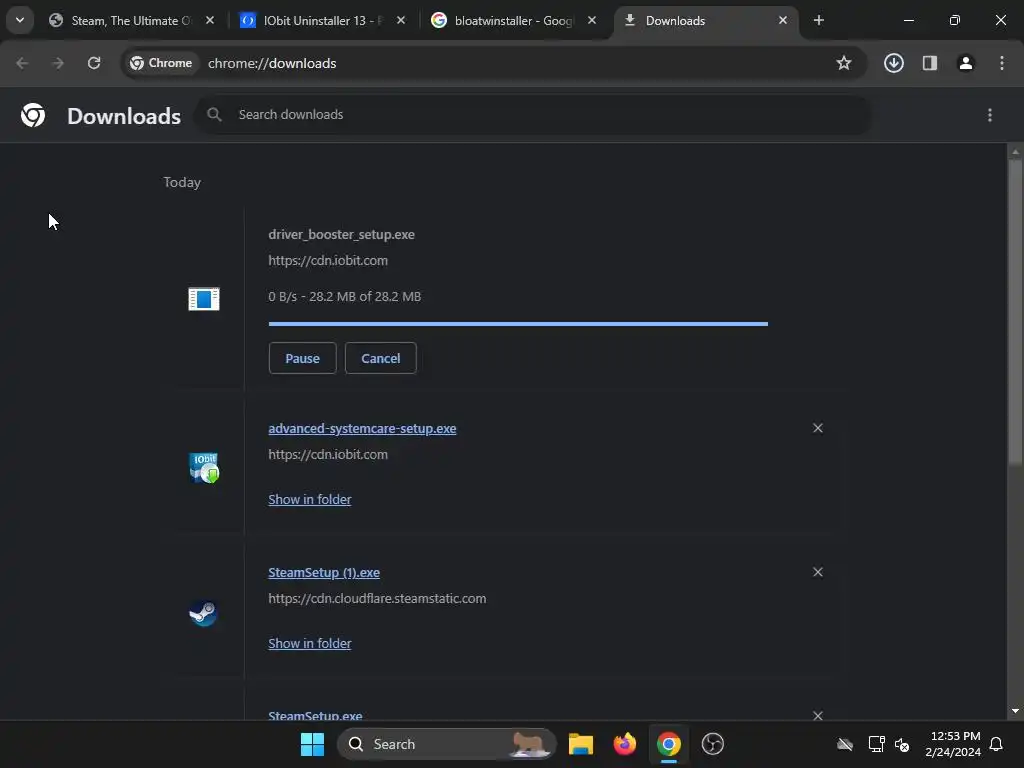This screenshot has height=768, width=1024.
Task: Click the Today date heading
Action: point(182,182)
